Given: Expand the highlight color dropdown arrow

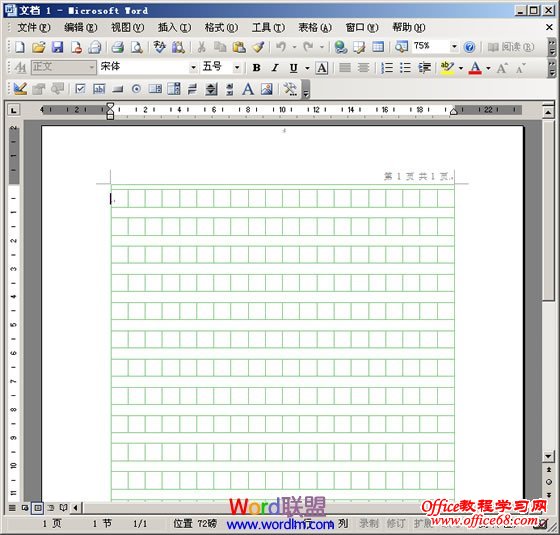Looking at the screenshot, I should 461,68.
